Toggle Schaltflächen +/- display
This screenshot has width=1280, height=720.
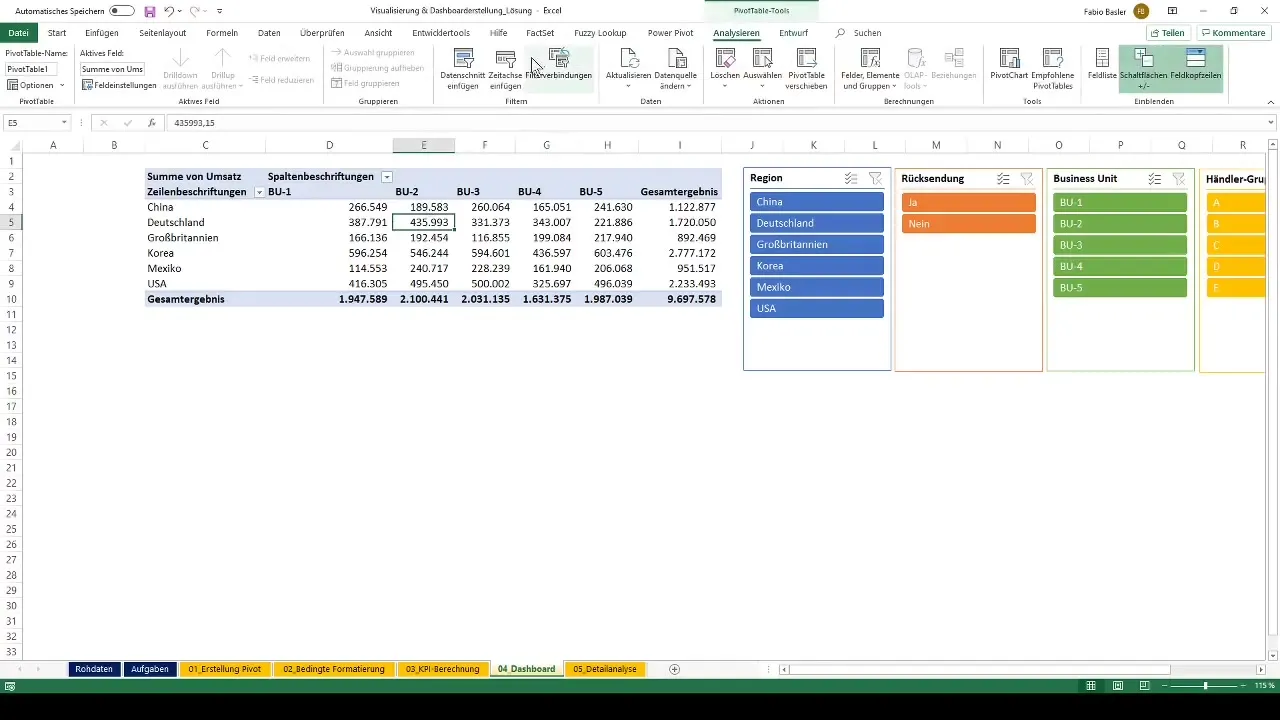coord(1144,68)
